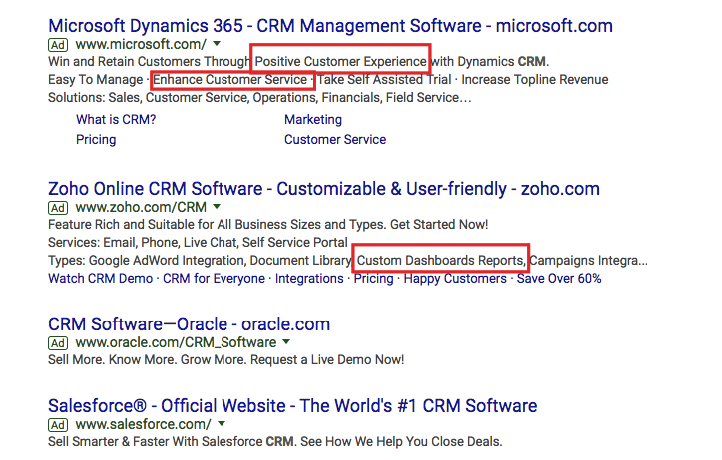Viewport: 722px width, 460px height.
Task: Open Zoho's Integrations link
Action: tap(309, 279)
